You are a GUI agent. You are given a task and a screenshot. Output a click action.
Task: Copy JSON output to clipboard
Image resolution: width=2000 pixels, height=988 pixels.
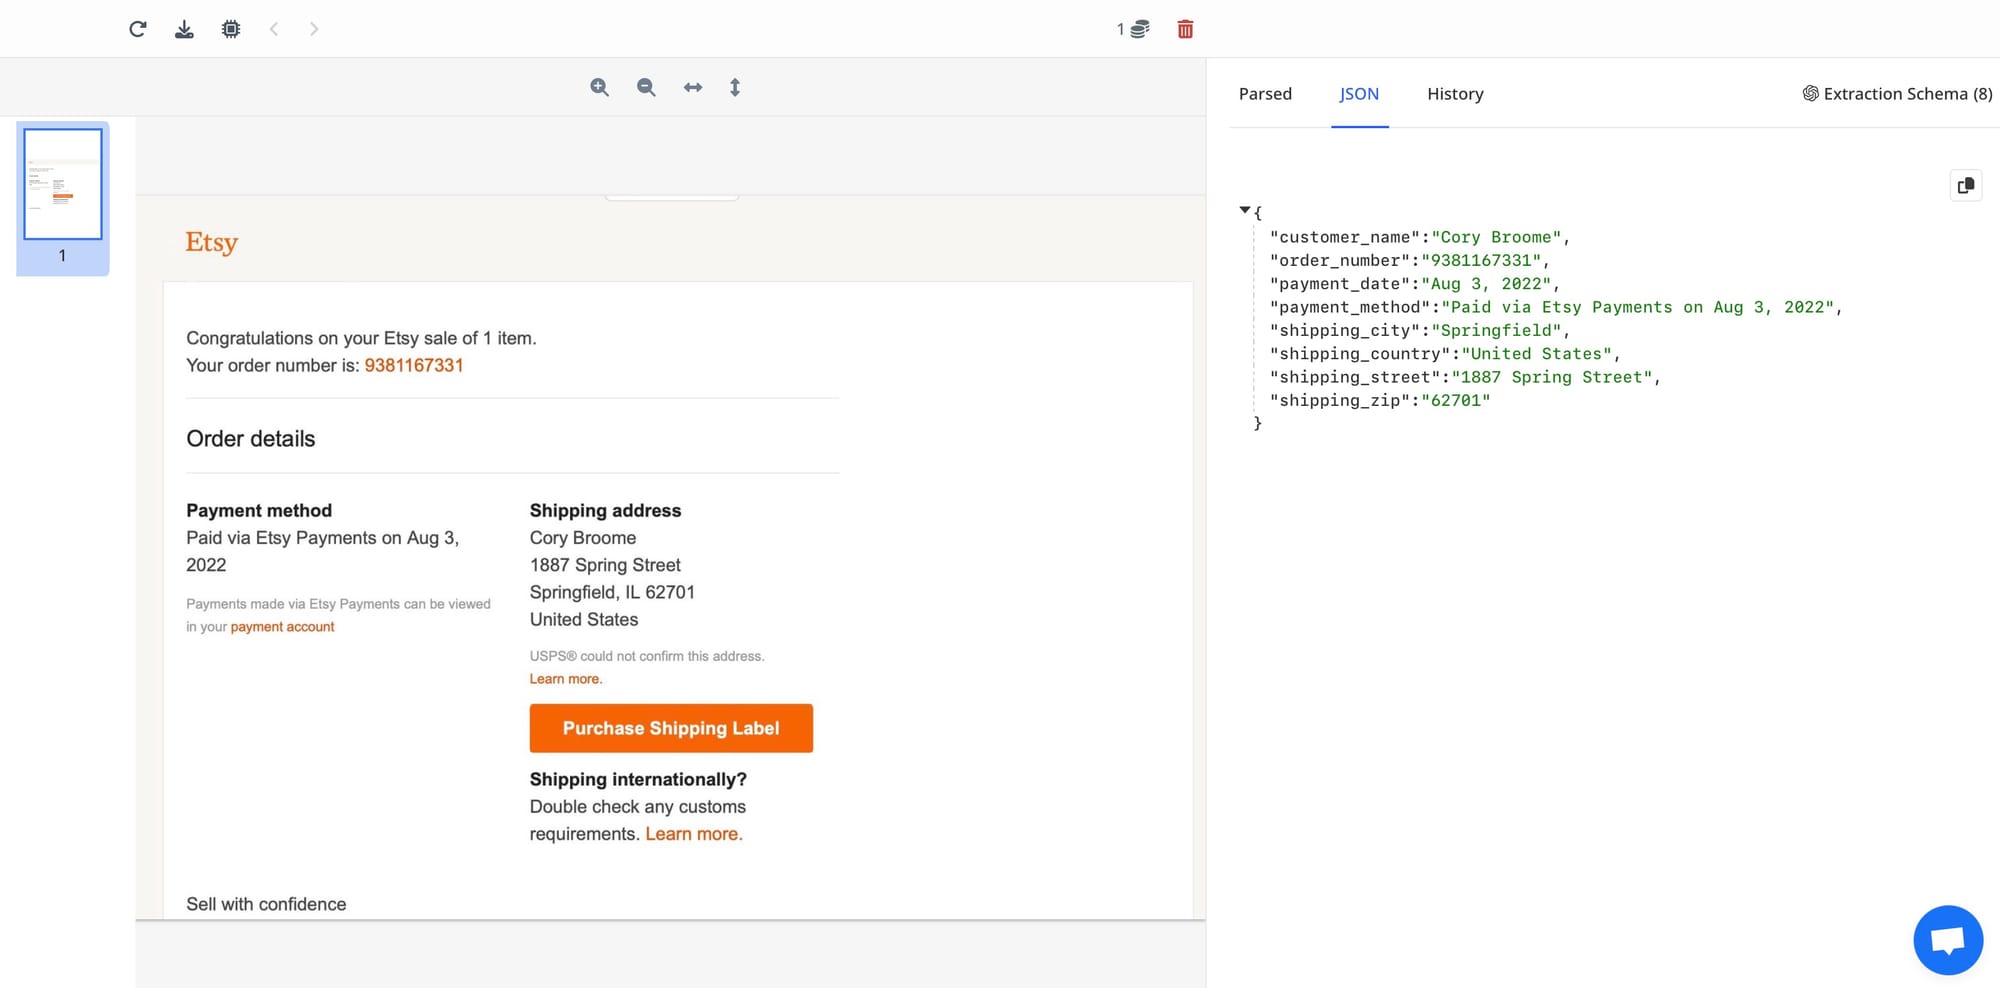1965,185
